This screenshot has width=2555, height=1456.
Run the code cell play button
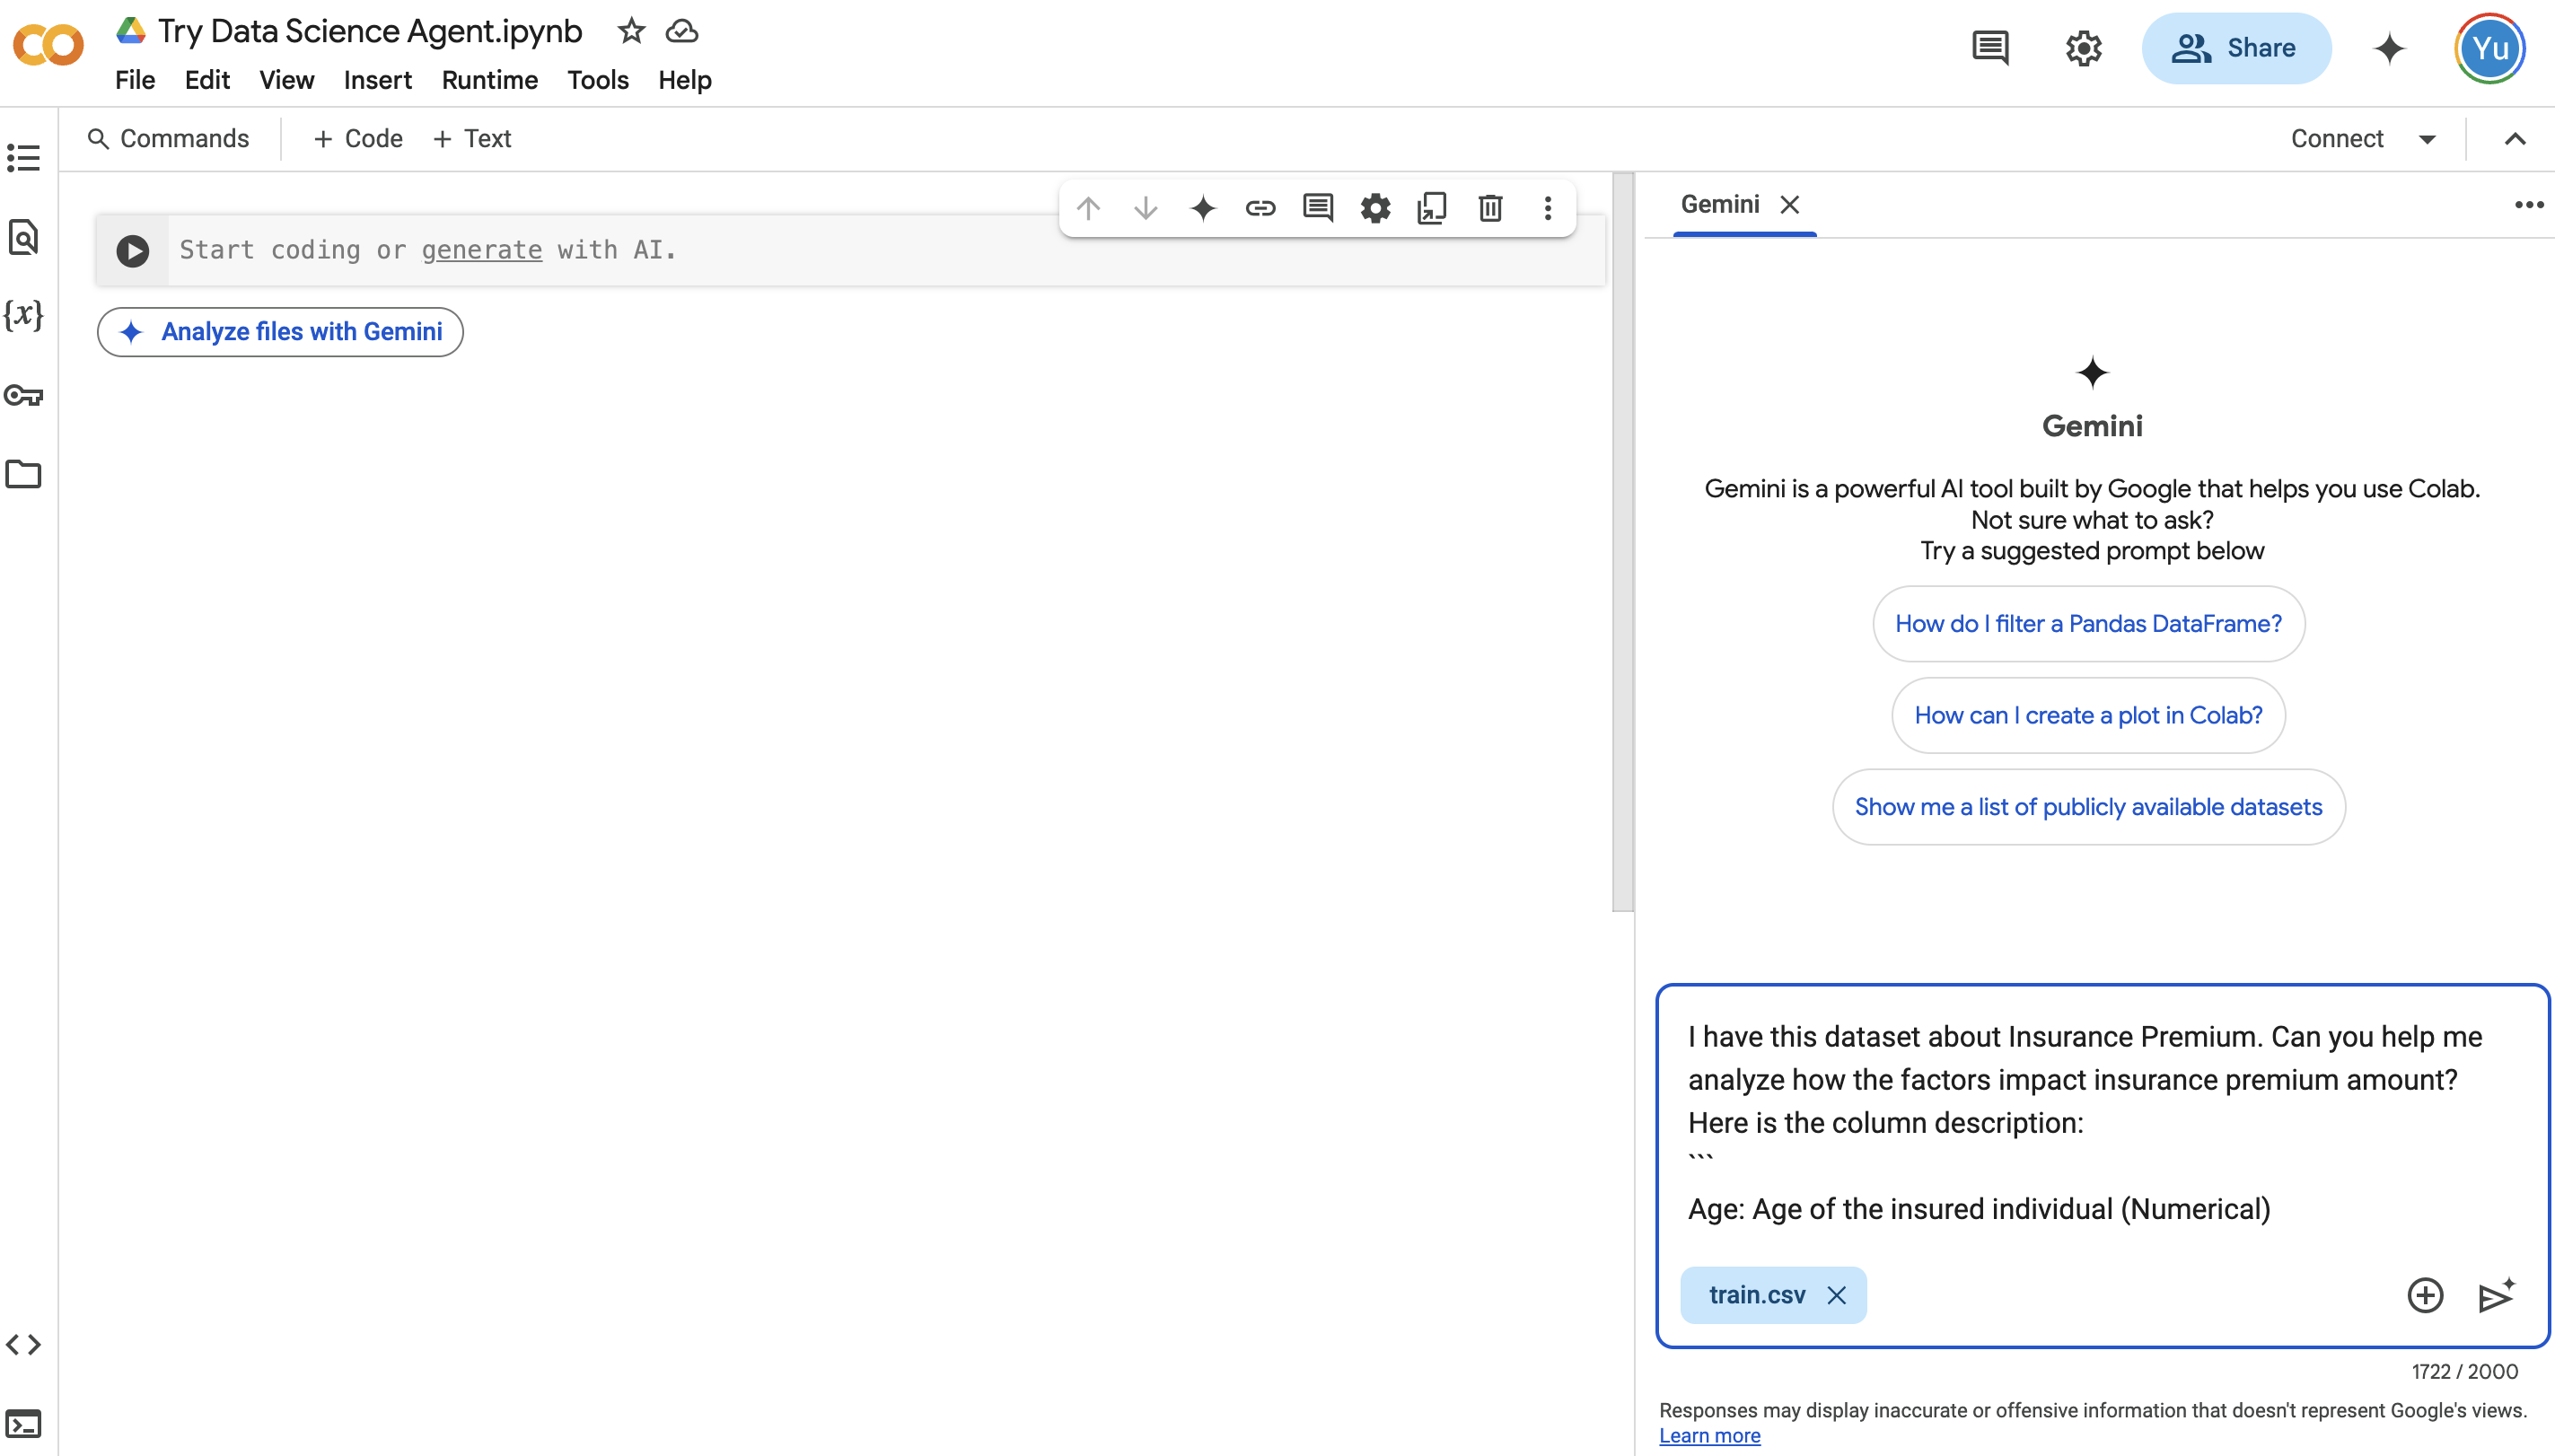tap(132, 250)
